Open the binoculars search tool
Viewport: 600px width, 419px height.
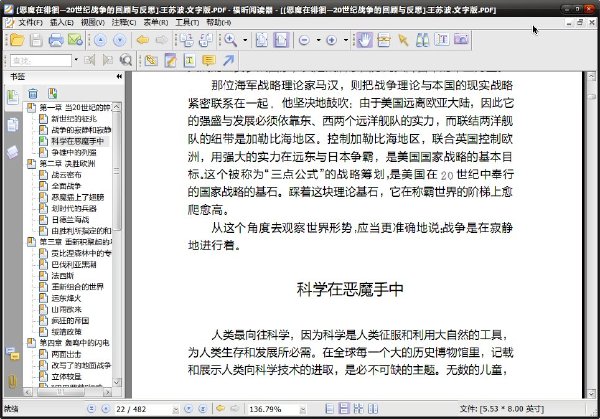422,40
